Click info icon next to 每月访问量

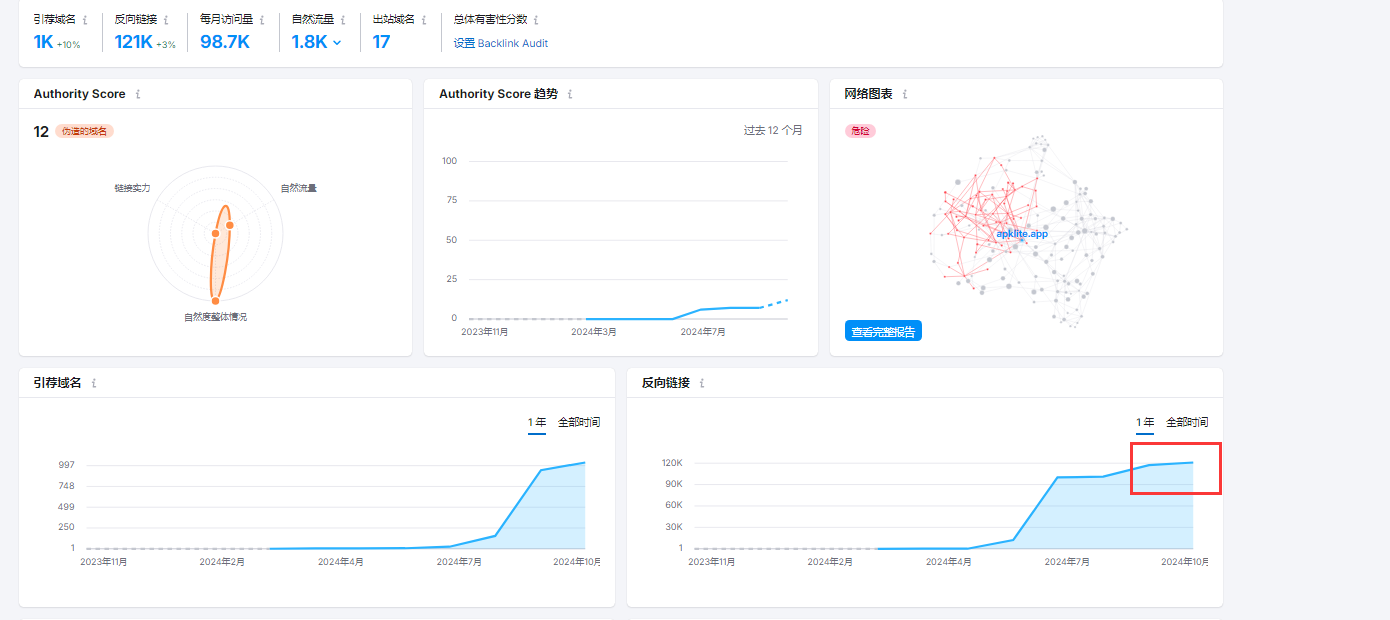[x=262, y=20]
